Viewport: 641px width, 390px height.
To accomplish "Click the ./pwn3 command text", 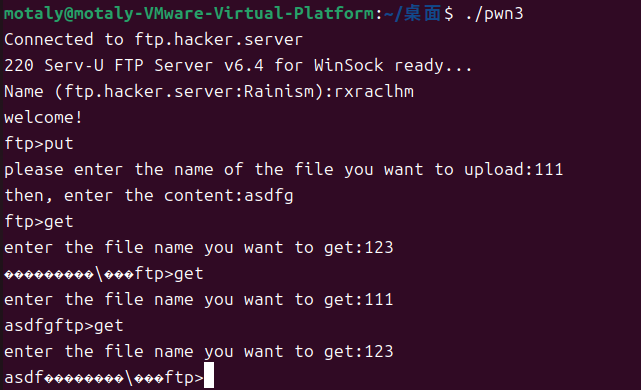I will [494, 13].
